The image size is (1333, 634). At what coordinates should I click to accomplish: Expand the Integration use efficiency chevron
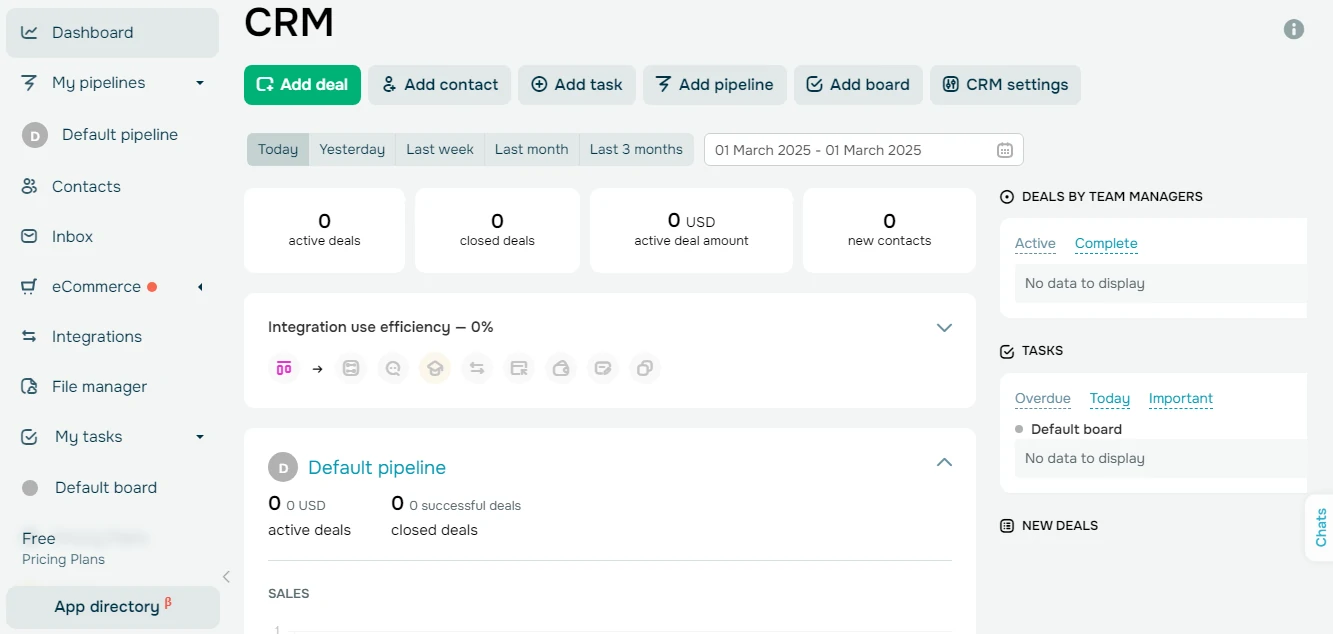point(944,327)
